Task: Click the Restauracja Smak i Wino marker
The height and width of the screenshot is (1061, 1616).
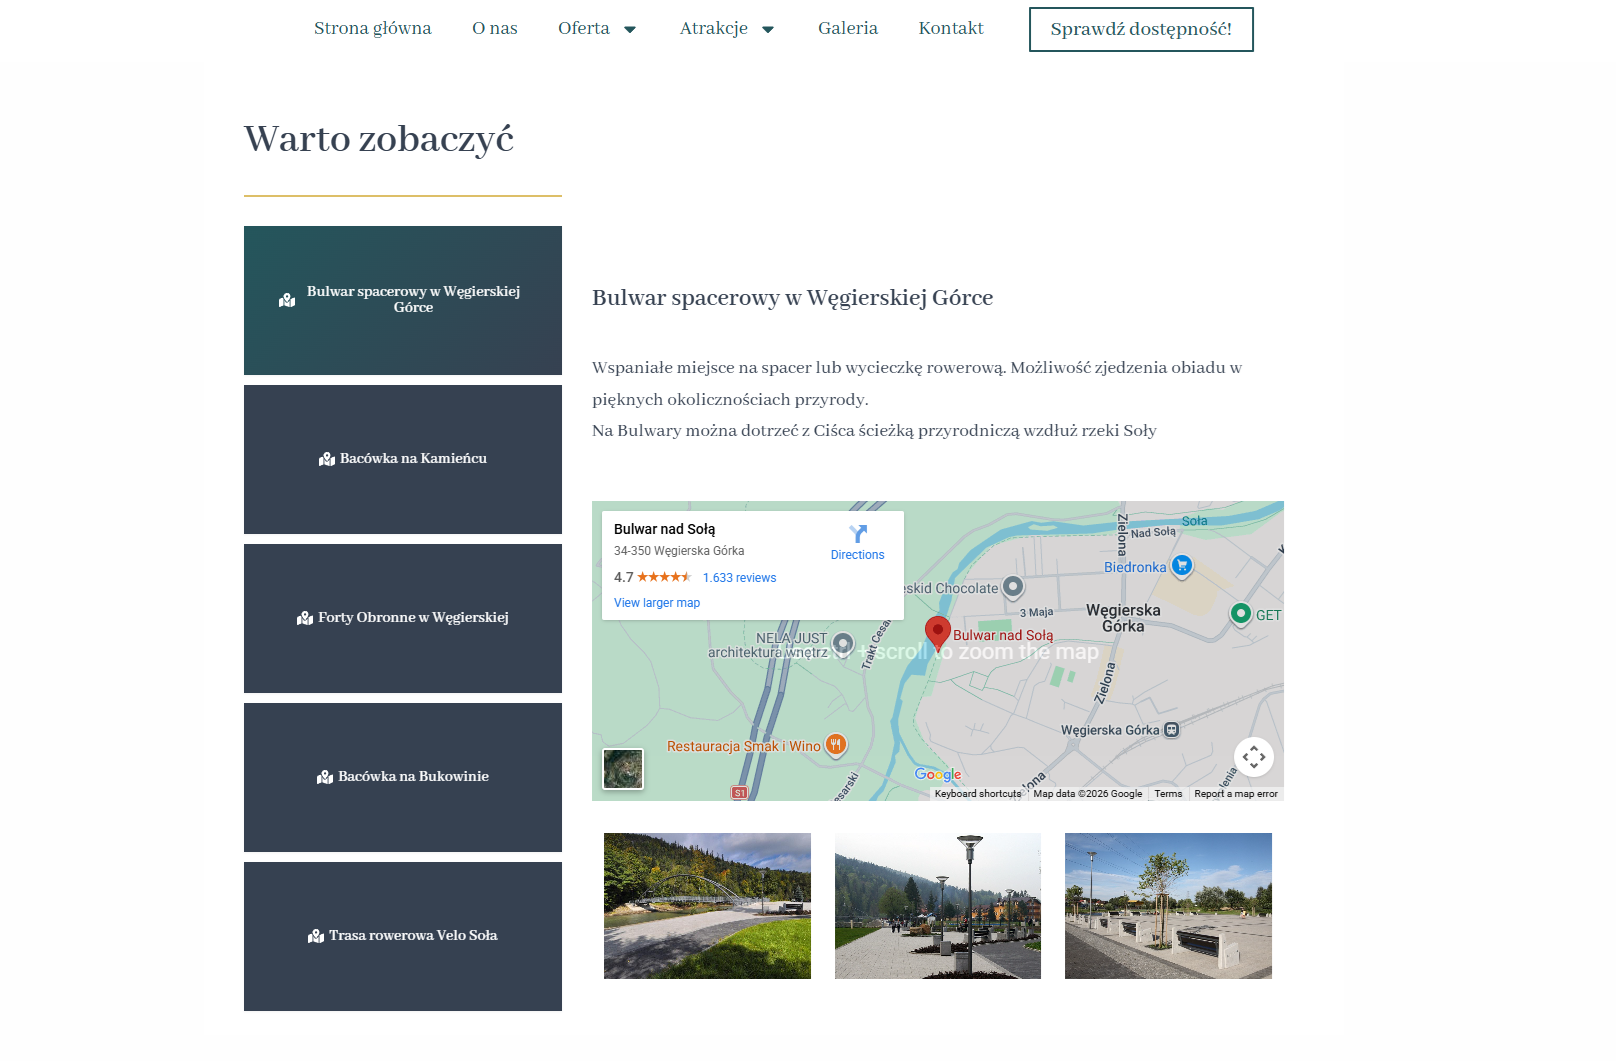Action: 835,744
